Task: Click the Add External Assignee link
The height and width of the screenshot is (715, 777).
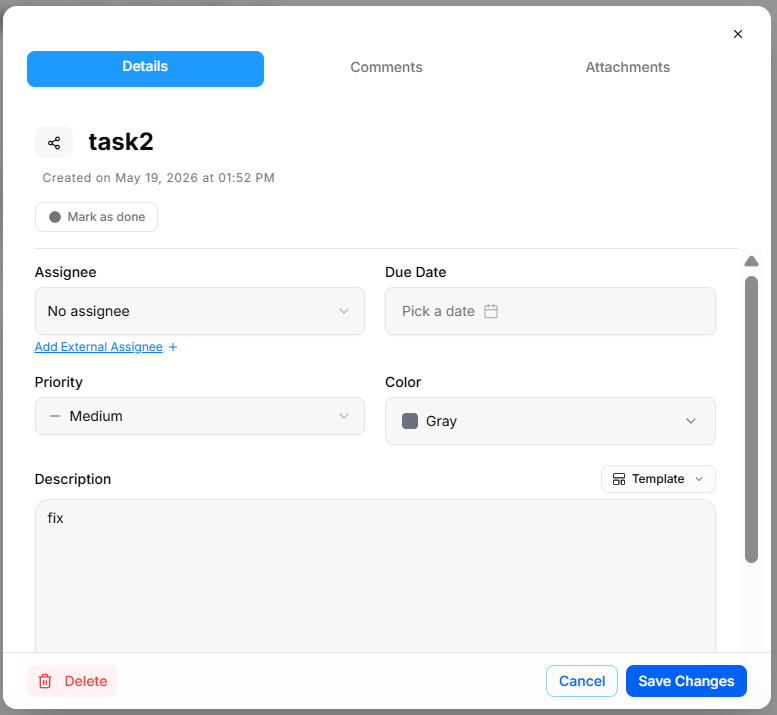Action: [99, 347]
